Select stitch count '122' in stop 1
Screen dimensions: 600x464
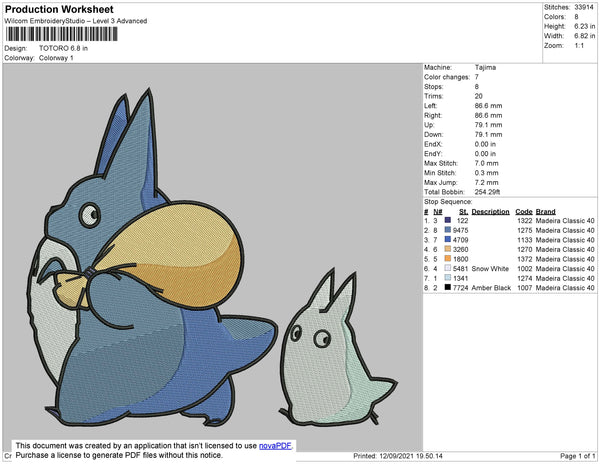pos(462,220)
